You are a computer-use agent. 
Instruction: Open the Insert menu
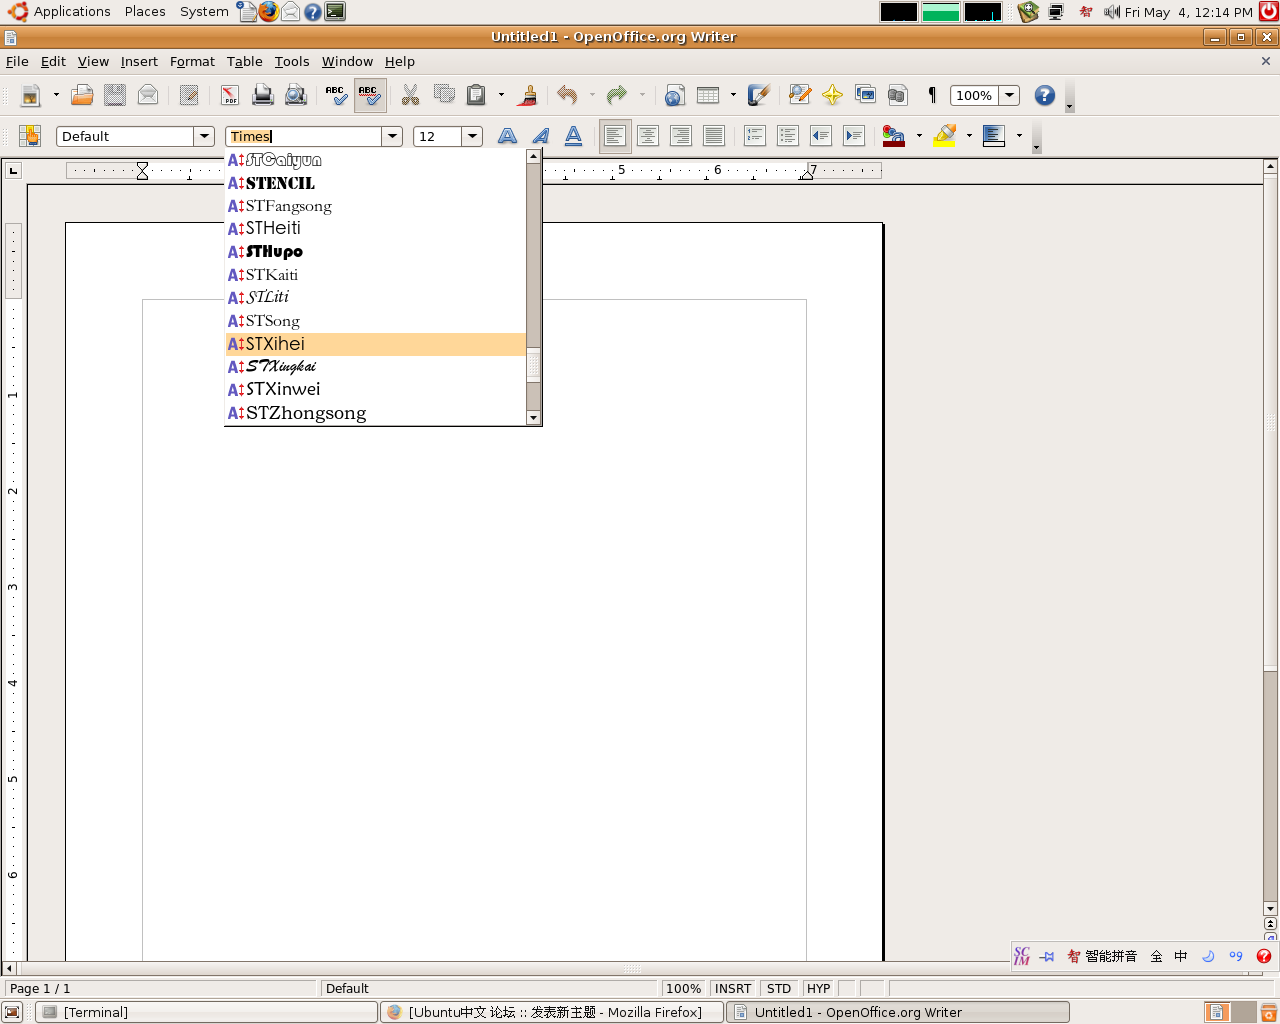click(139, 61)
